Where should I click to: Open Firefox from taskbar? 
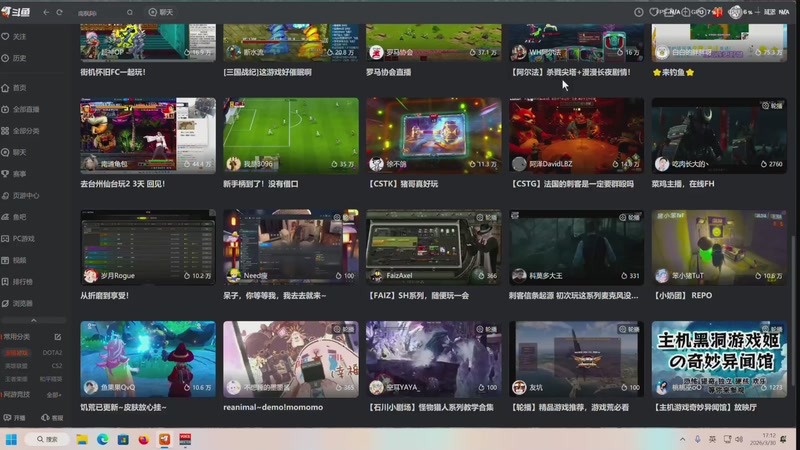(x=144, y=439)
